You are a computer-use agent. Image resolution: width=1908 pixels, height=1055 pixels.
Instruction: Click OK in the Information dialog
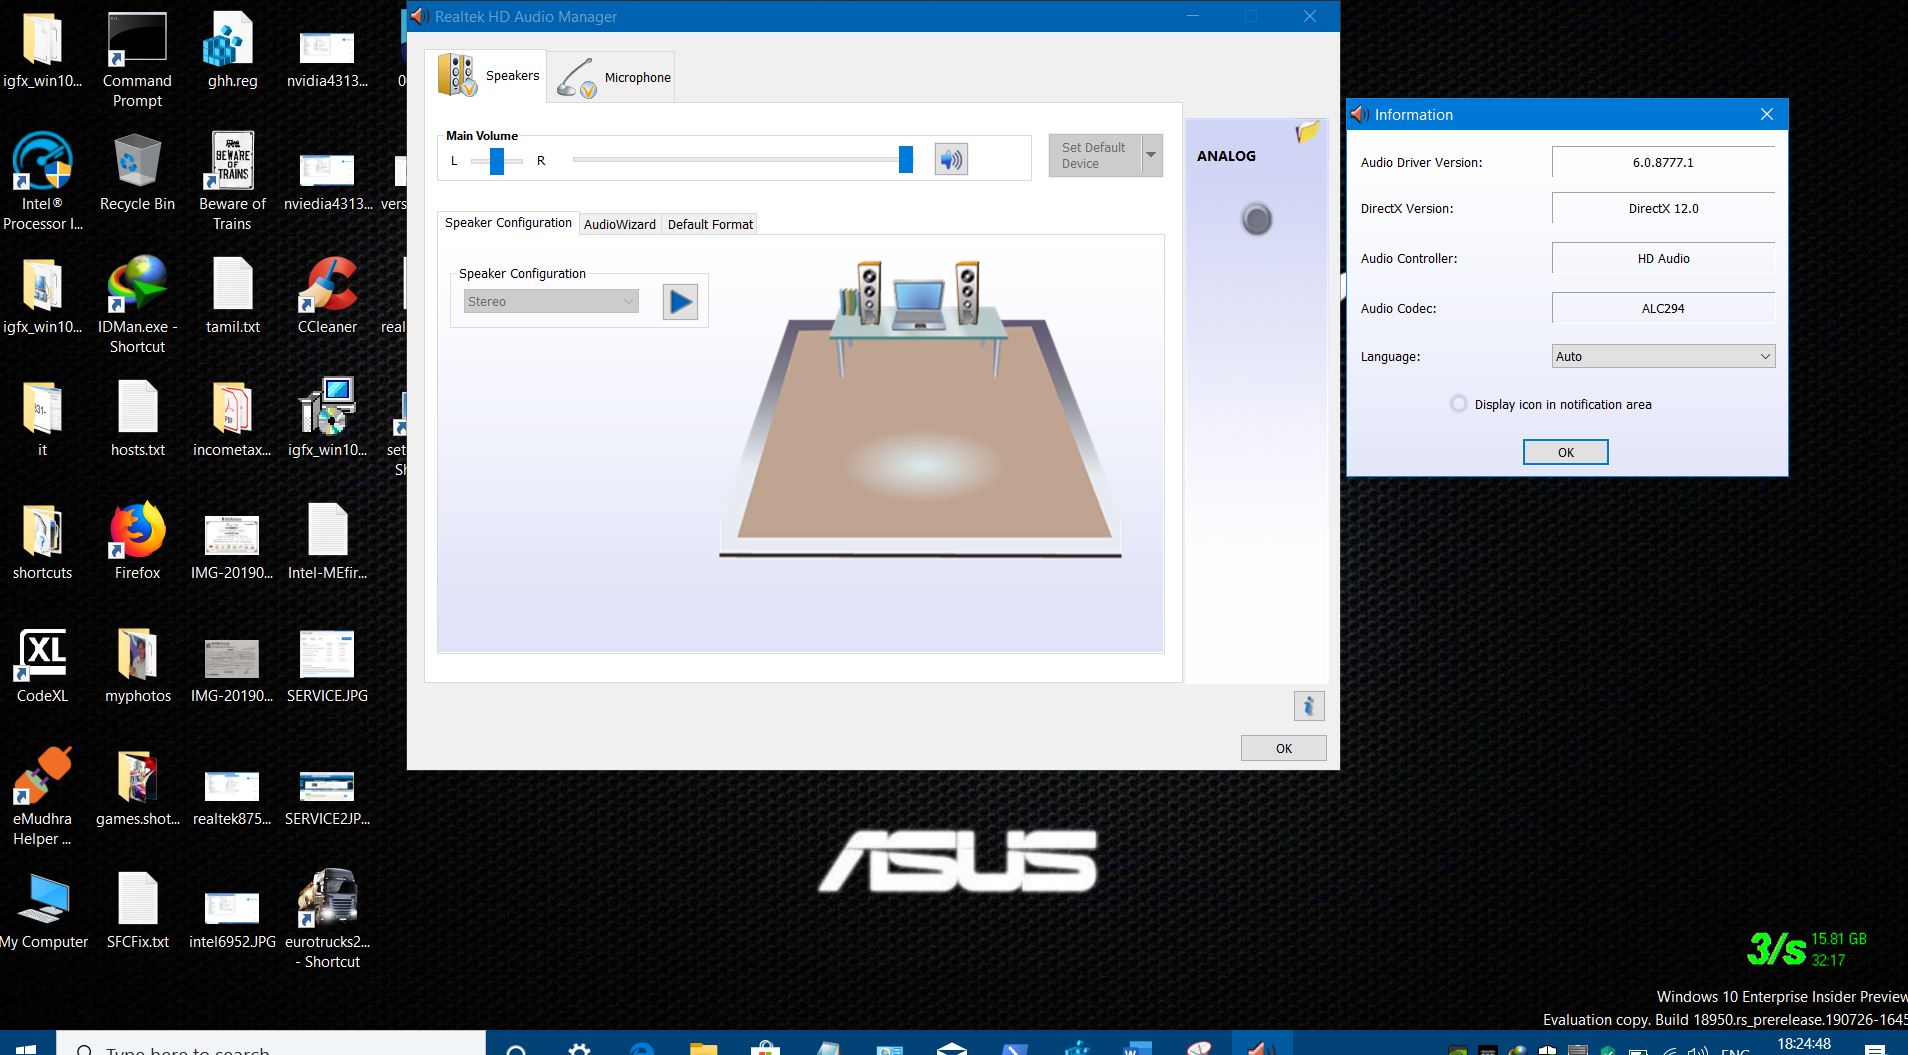1565,452
